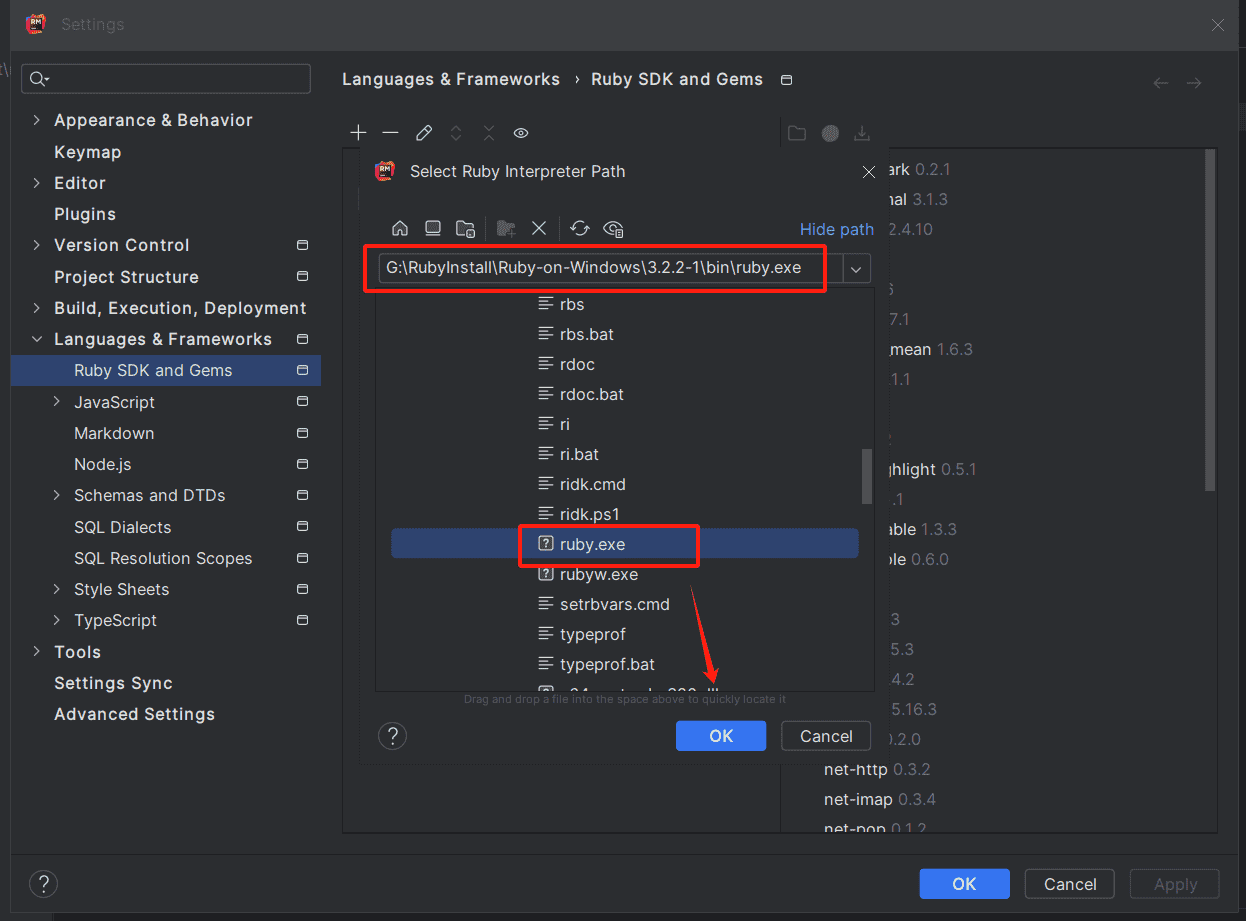Click the interpreter path text field

(x=610, y=268)
